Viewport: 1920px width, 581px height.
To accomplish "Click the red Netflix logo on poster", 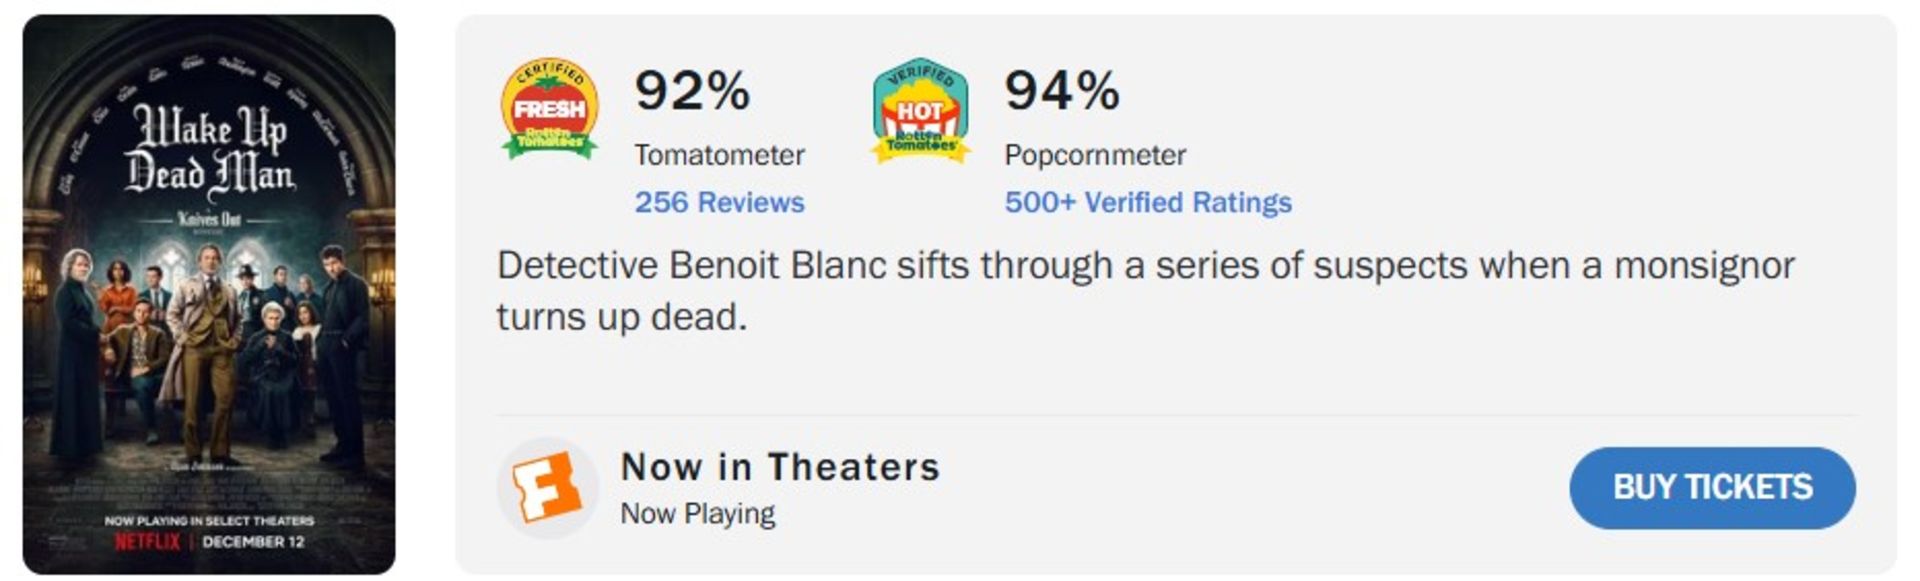I will click(x=147, y=542).
